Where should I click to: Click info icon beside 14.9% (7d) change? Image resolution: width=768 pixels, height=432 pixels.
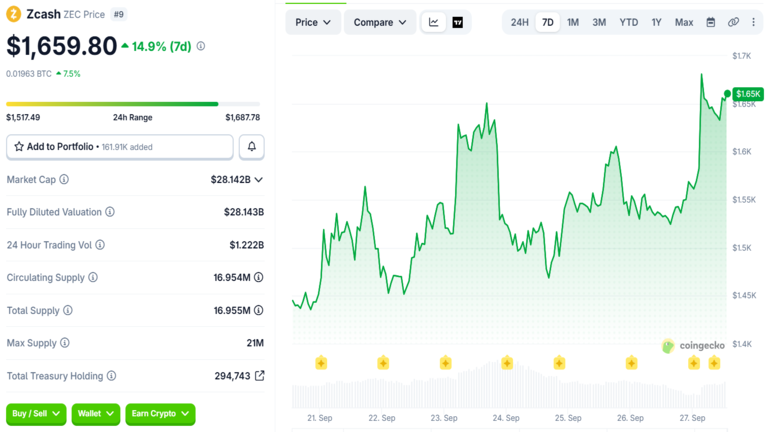pos(201,46)
